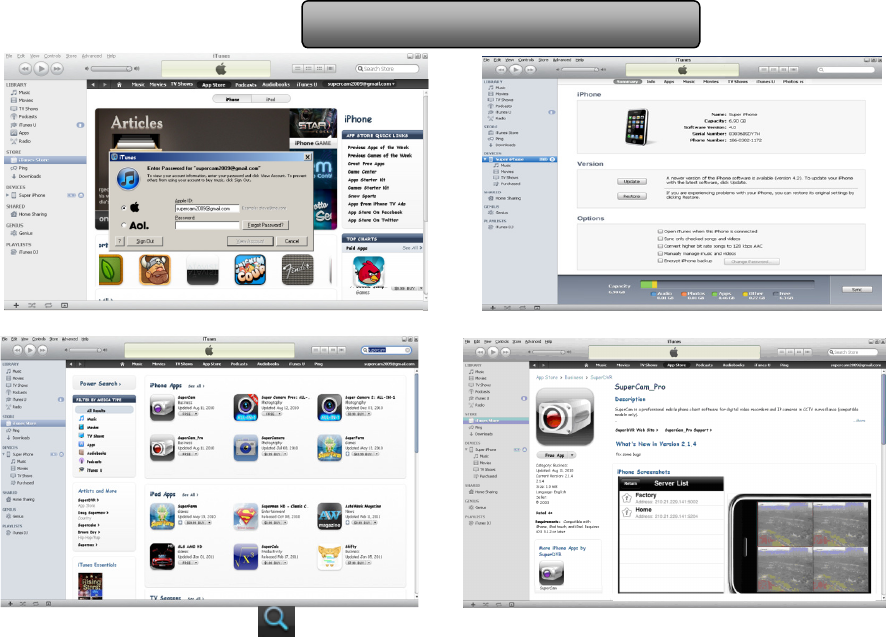886x637 pixels.
Task: Open the AutoWeek Magazine app icon
Action: tap(329, 517)
